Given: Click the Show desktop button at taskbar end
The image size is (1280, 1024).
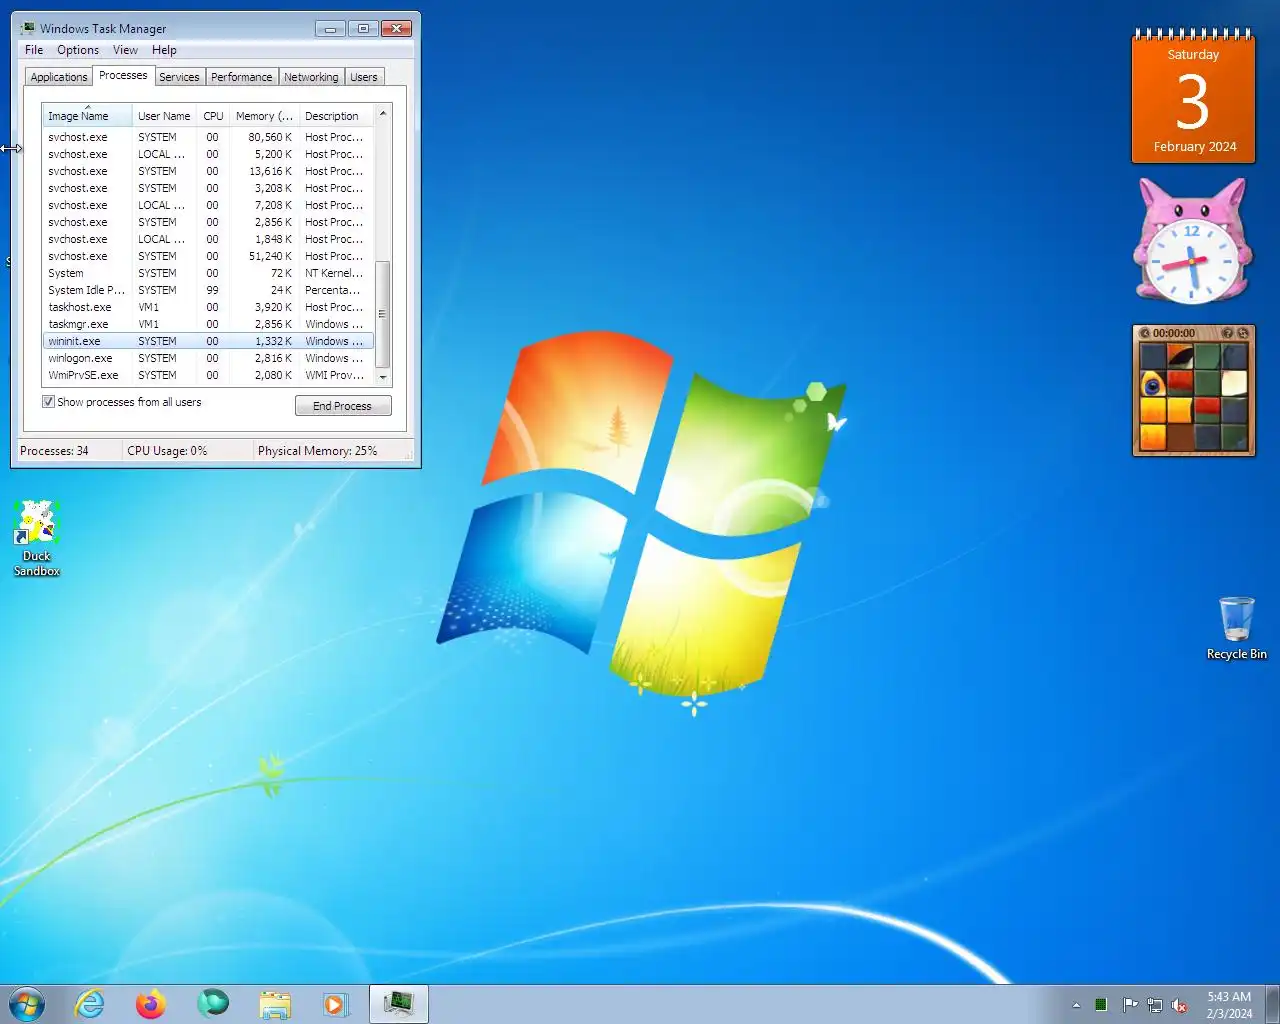Looking at the screenshot, I should point(1272,1004).
